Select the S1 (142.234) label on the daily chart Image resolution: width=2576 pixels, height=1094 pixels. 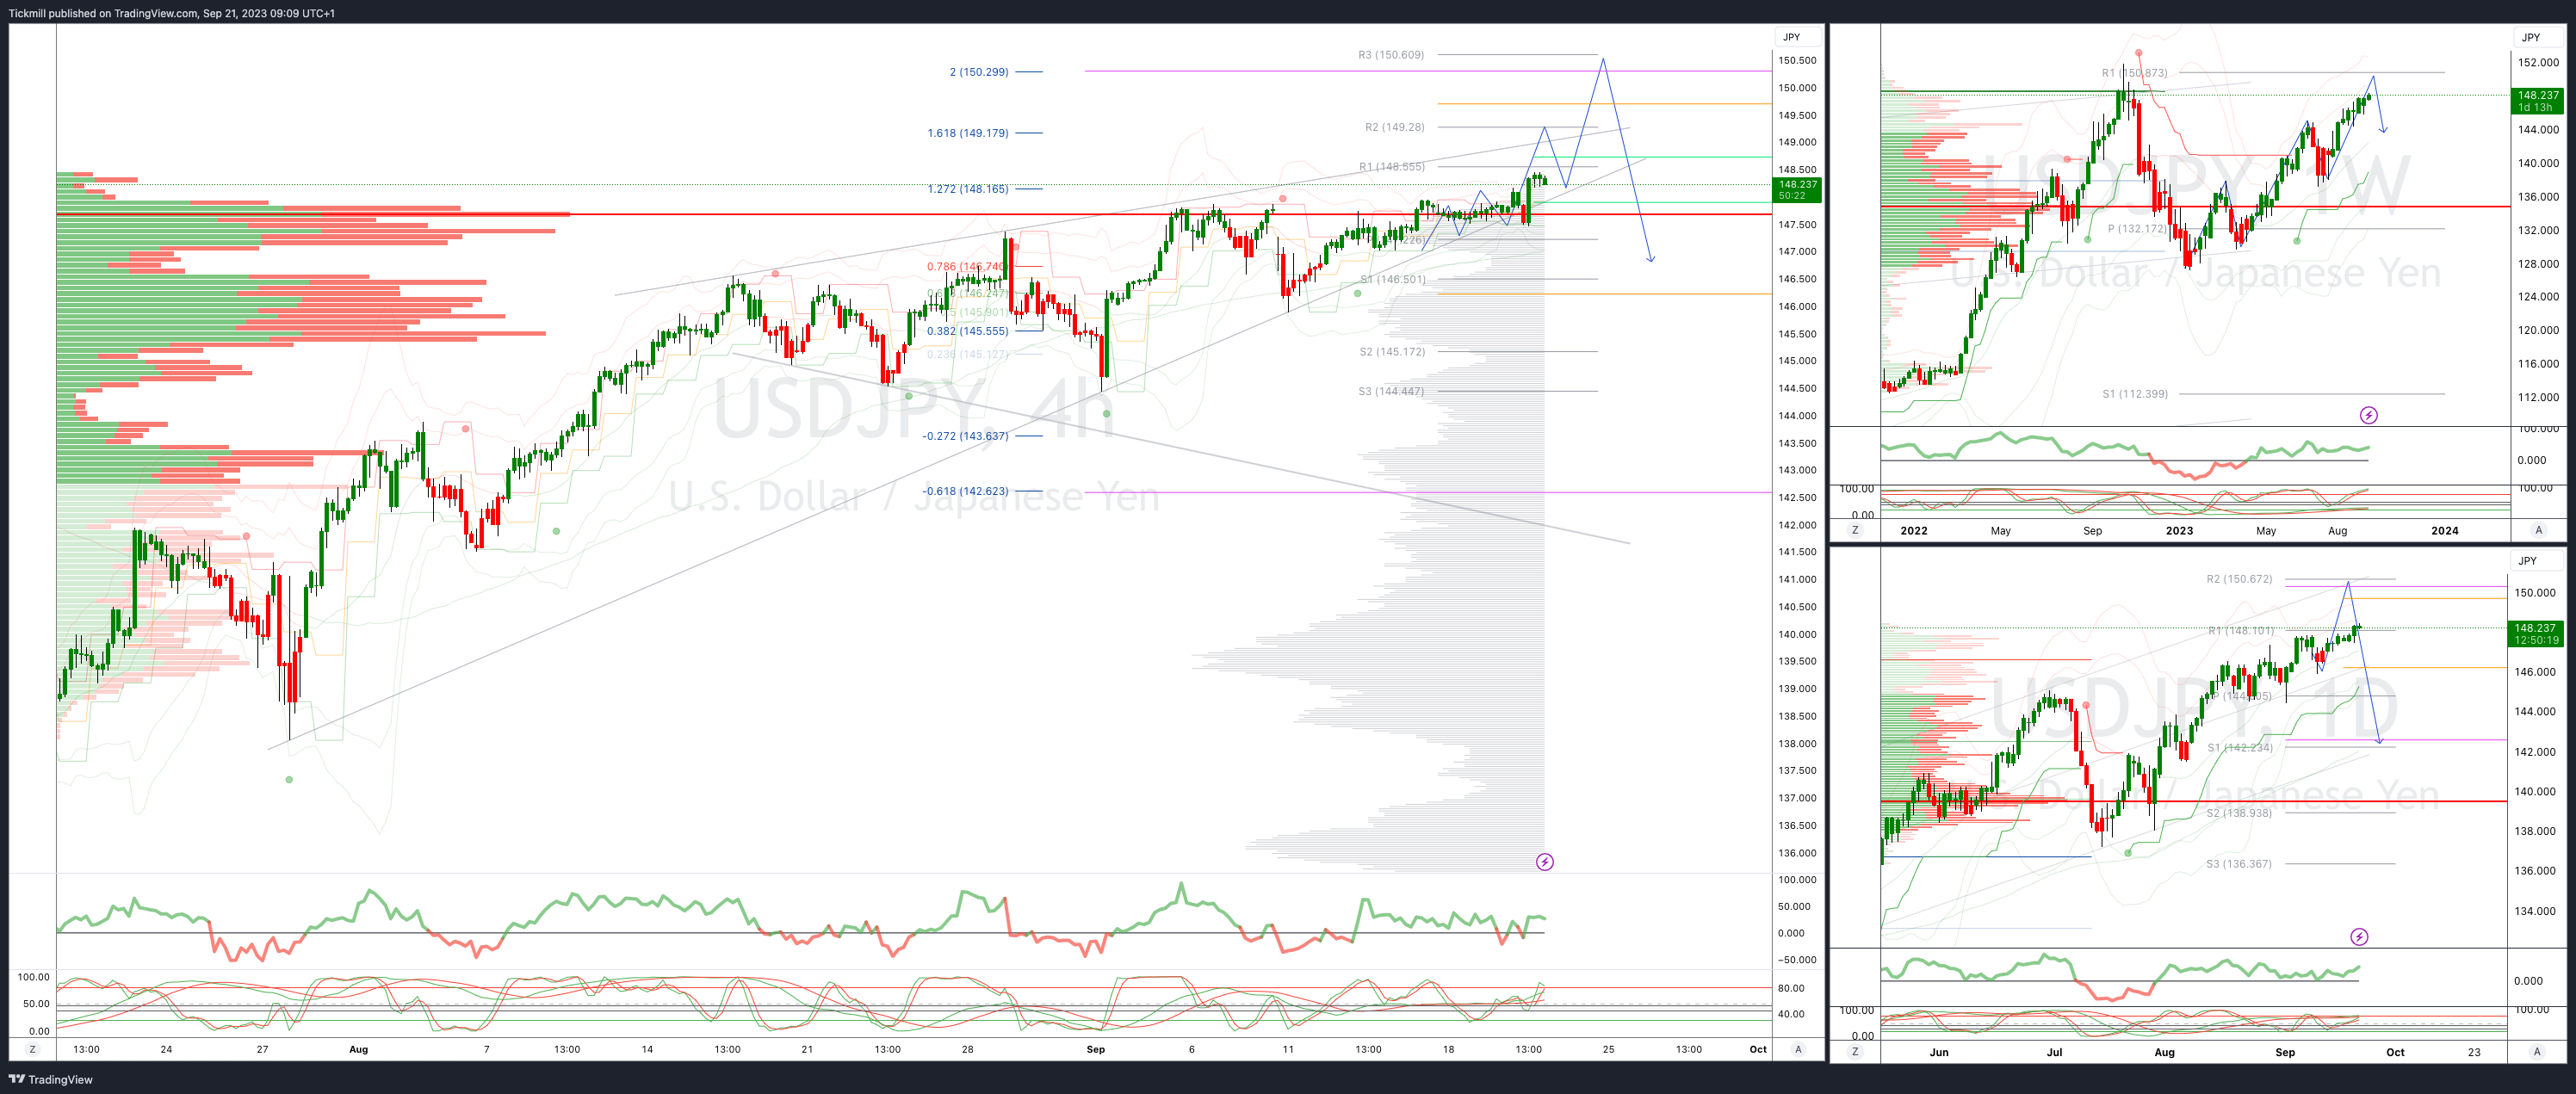point(2240,748)
